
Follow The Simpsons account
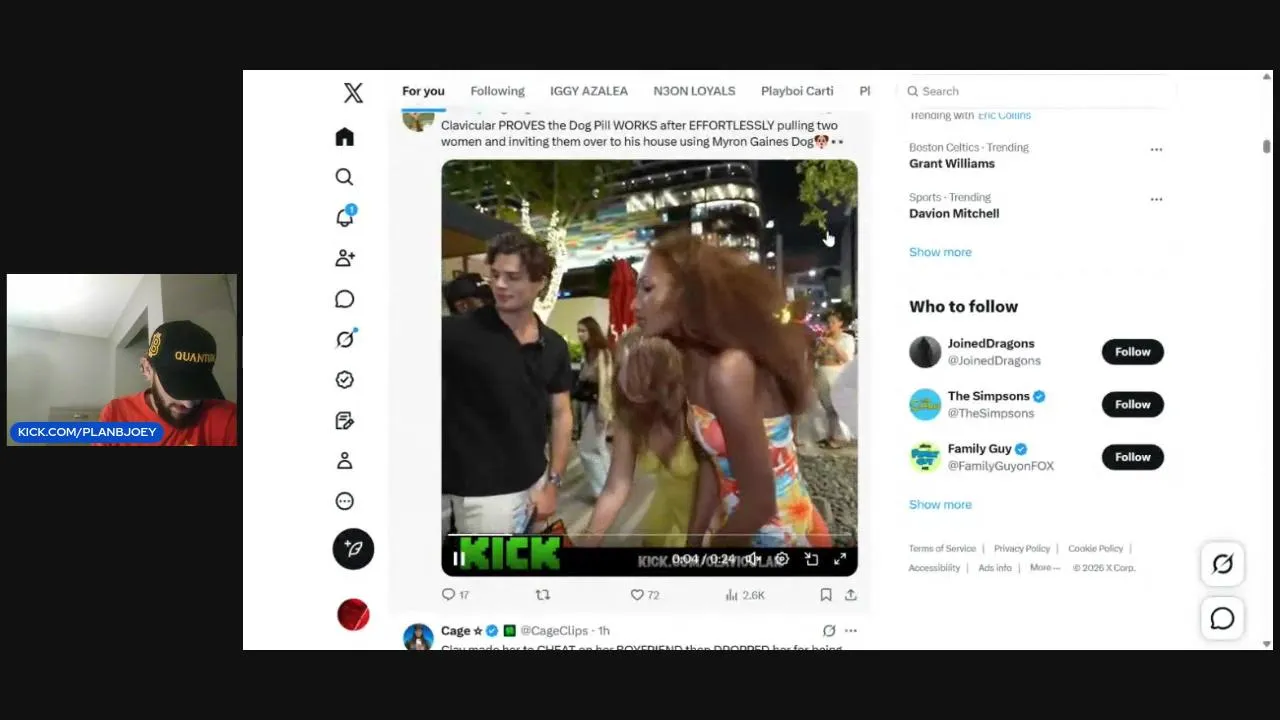(1133, 405)
